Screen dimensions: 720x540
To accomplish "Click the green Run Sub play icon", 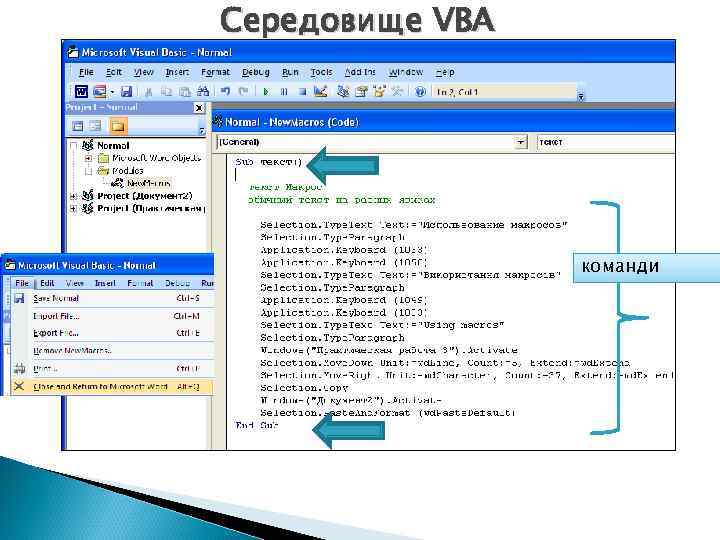I will pos(265,92).
